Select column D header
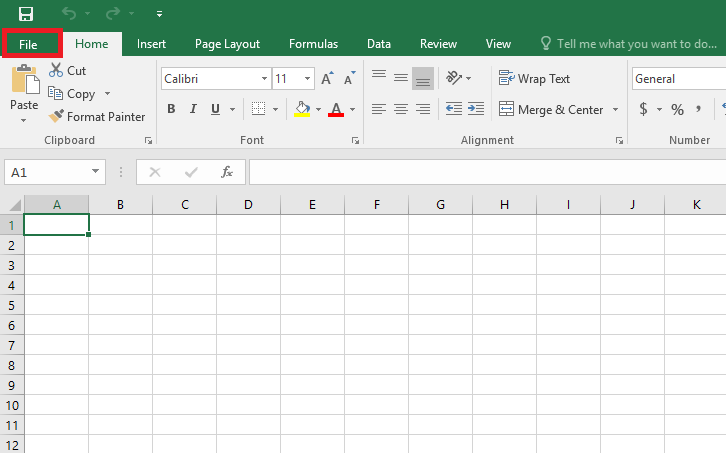The width and height of the screenshot is (726, 453). [248, 205]
